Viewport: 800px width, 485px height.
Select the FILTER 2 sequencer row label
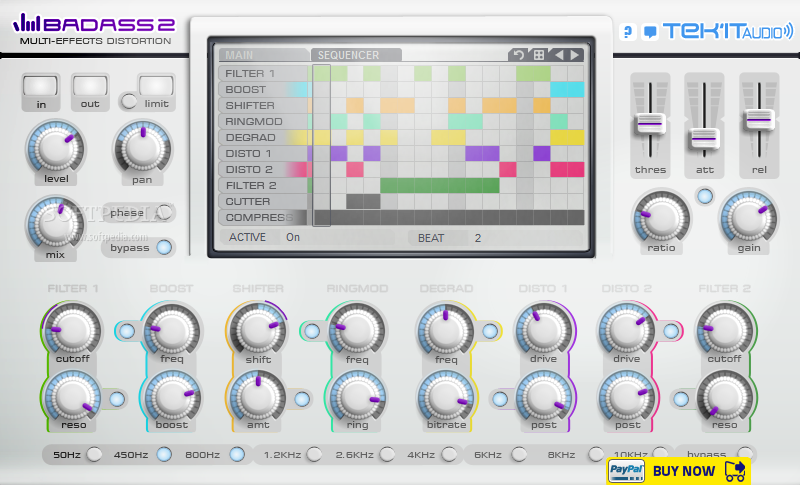(x=264, y=186)
